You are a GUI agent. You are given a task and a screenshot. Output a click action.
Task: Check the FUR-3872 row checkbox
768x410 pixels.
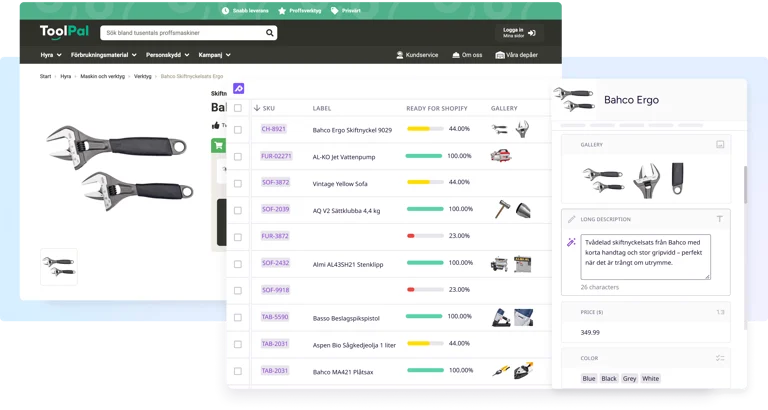238,237
